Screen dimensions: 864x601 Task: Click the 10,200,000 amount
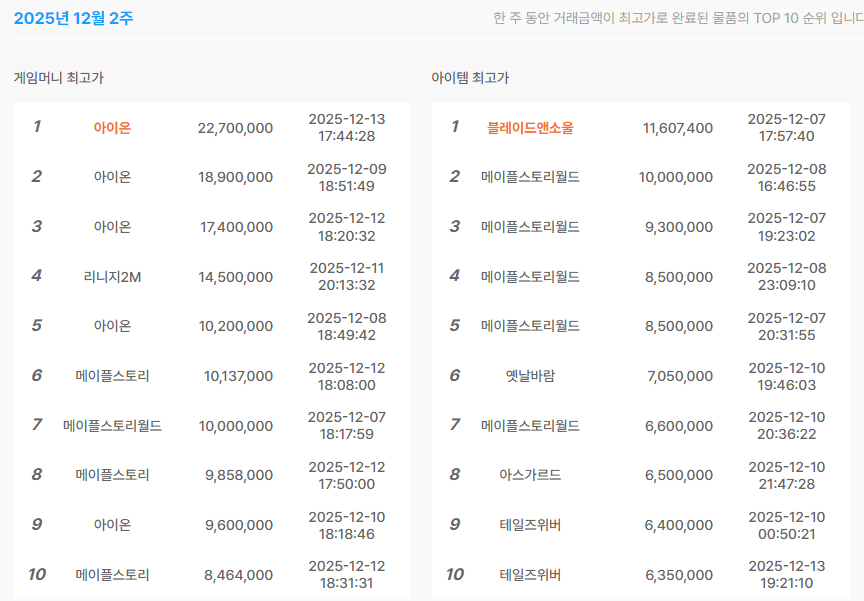[236, 326]
